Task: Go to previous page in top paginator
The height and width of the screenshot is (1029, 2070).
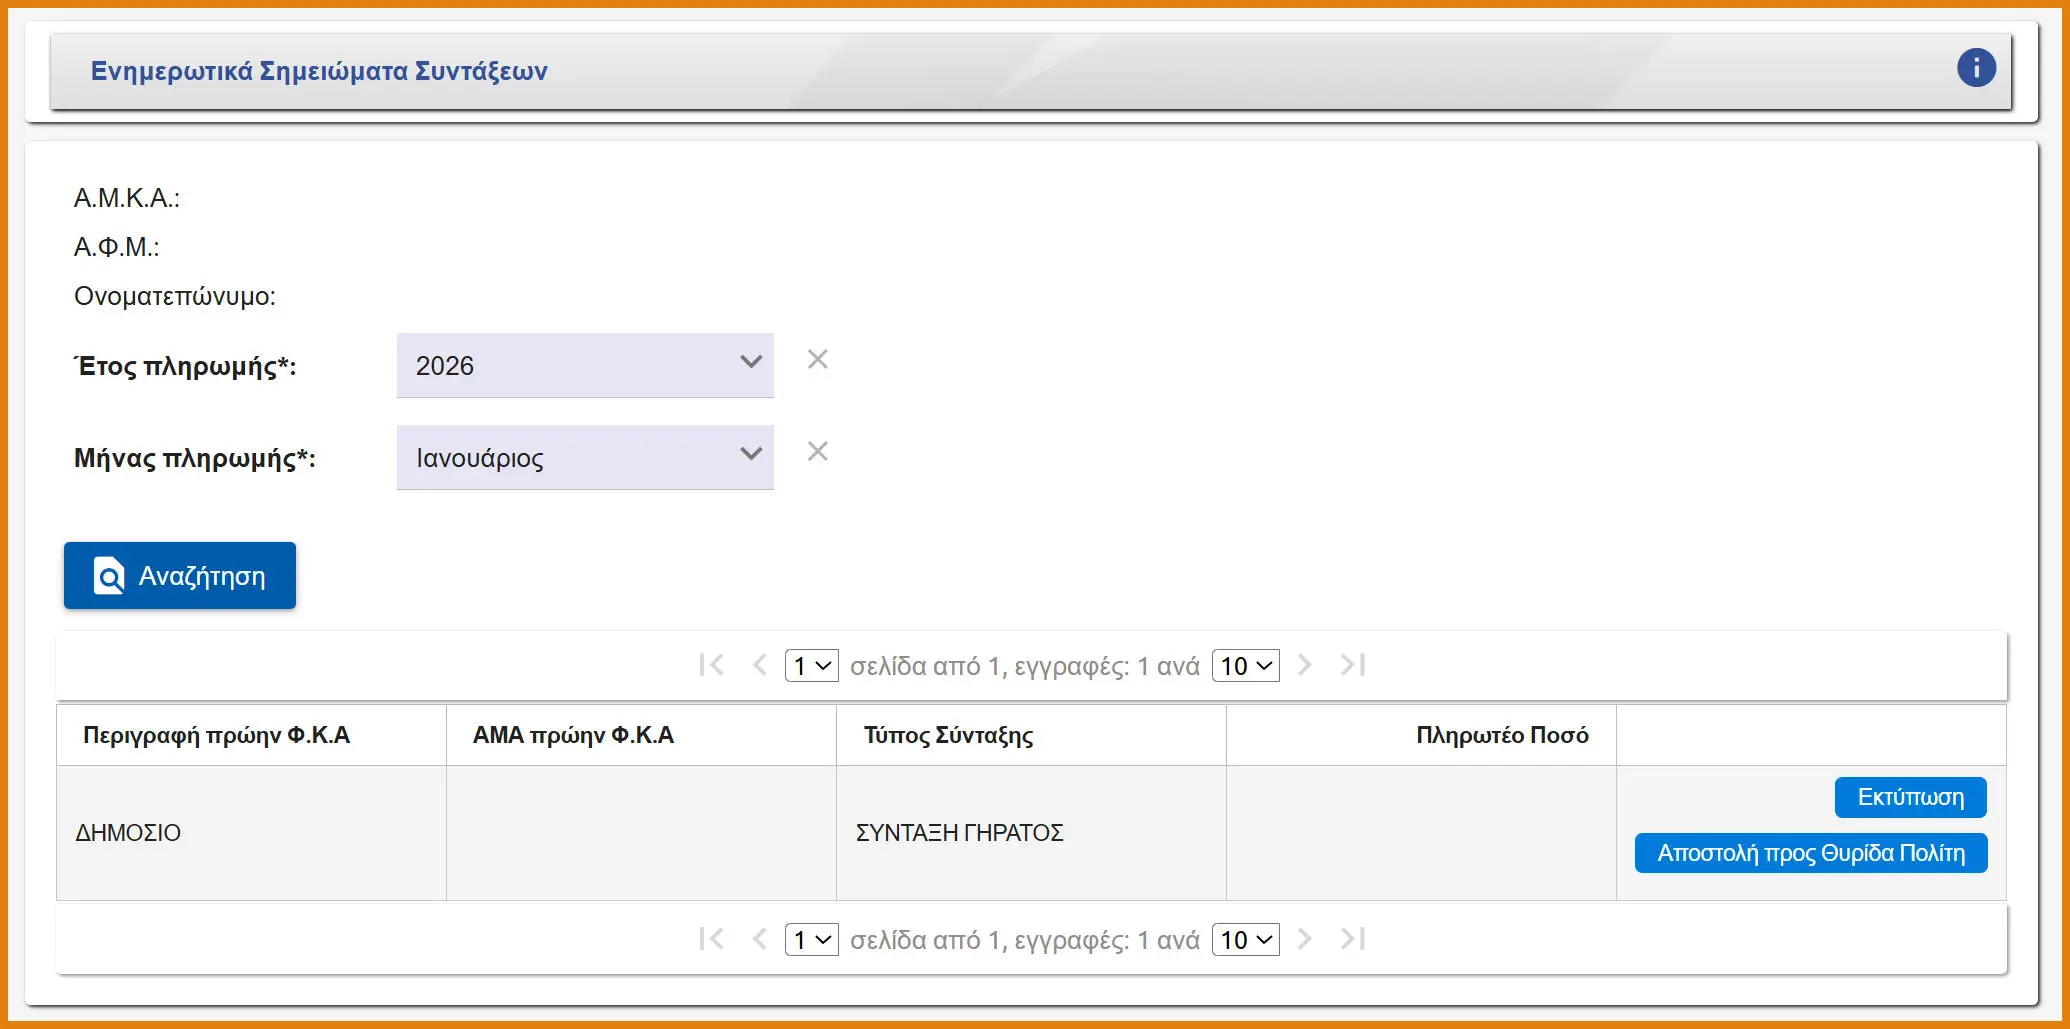Action: pyautogui.click(x=760, y=665)
